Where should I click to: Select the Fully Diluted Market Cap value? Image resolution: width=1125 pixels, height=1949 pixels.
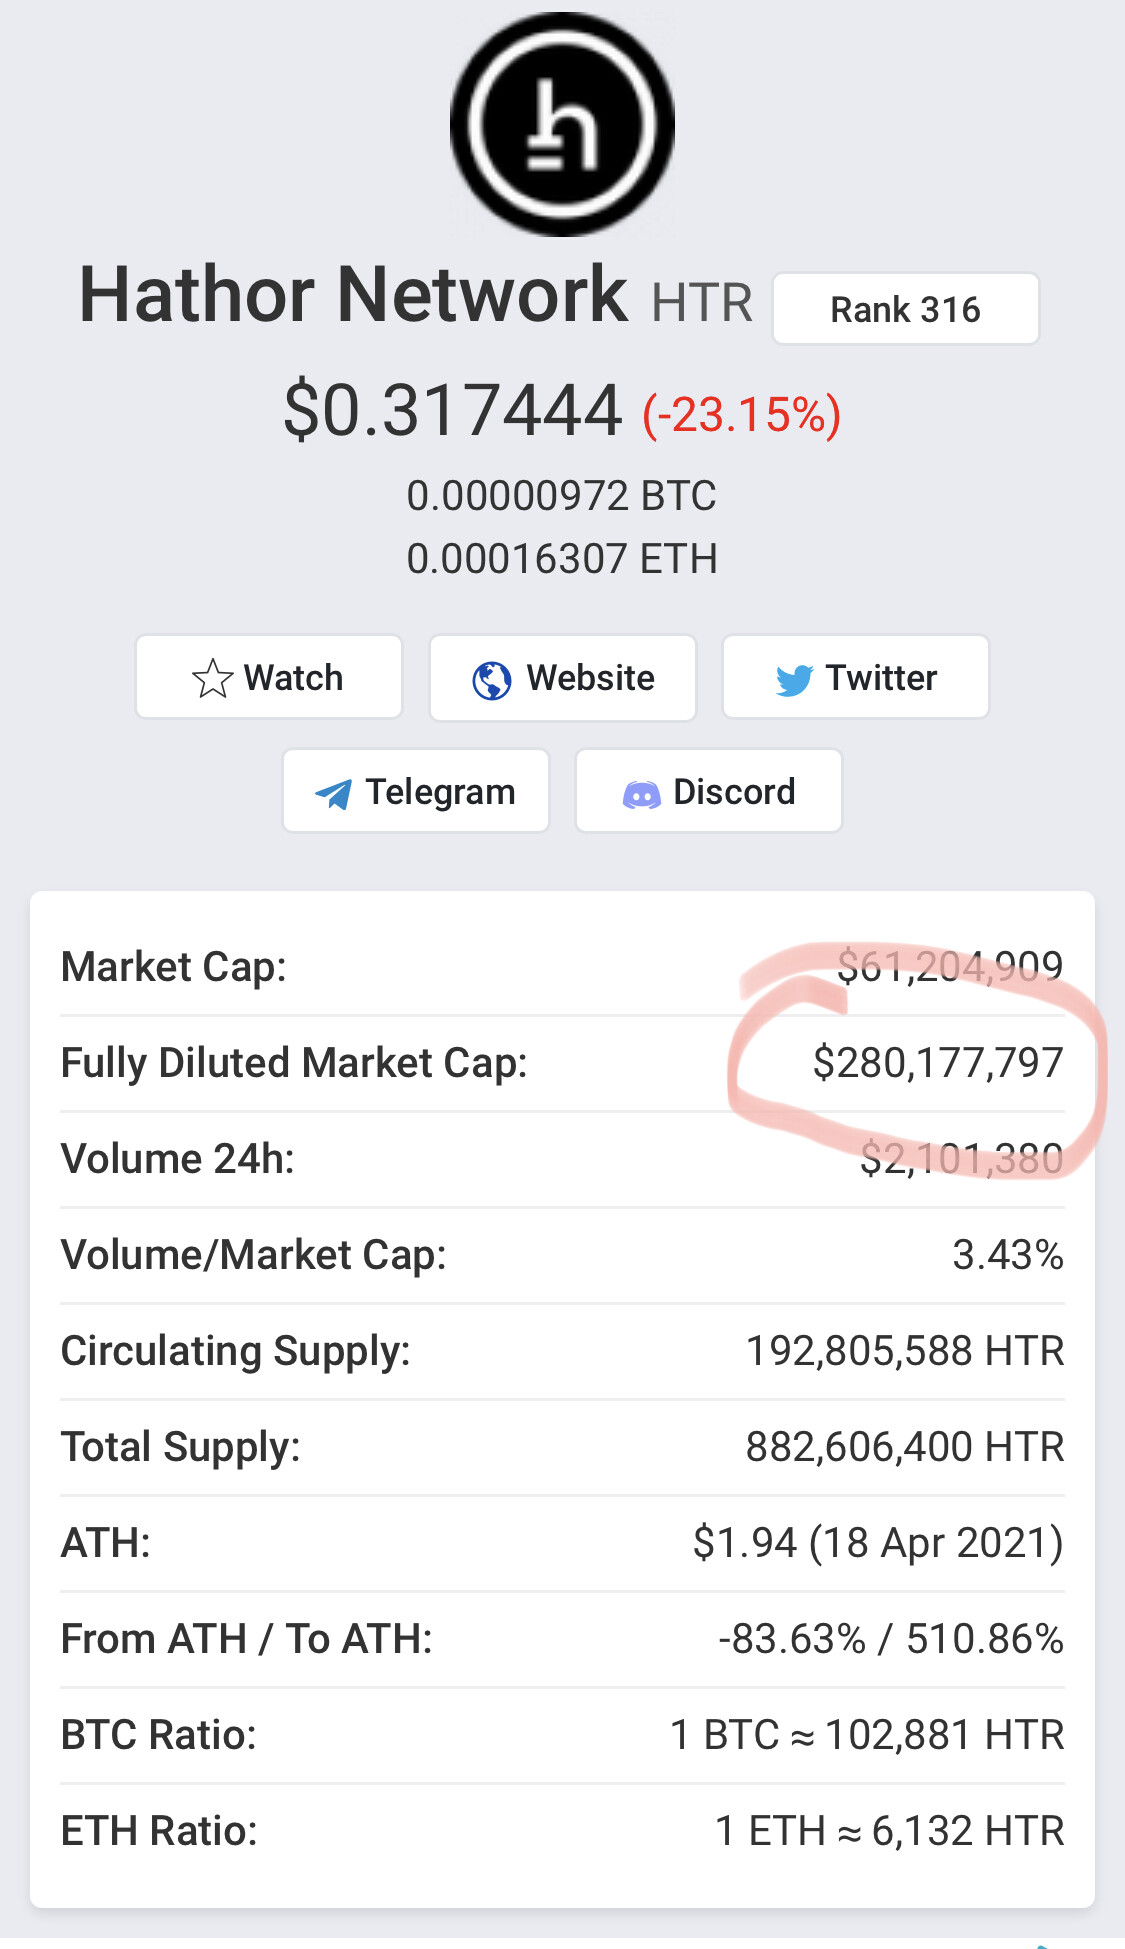[x=937, y=1063]
